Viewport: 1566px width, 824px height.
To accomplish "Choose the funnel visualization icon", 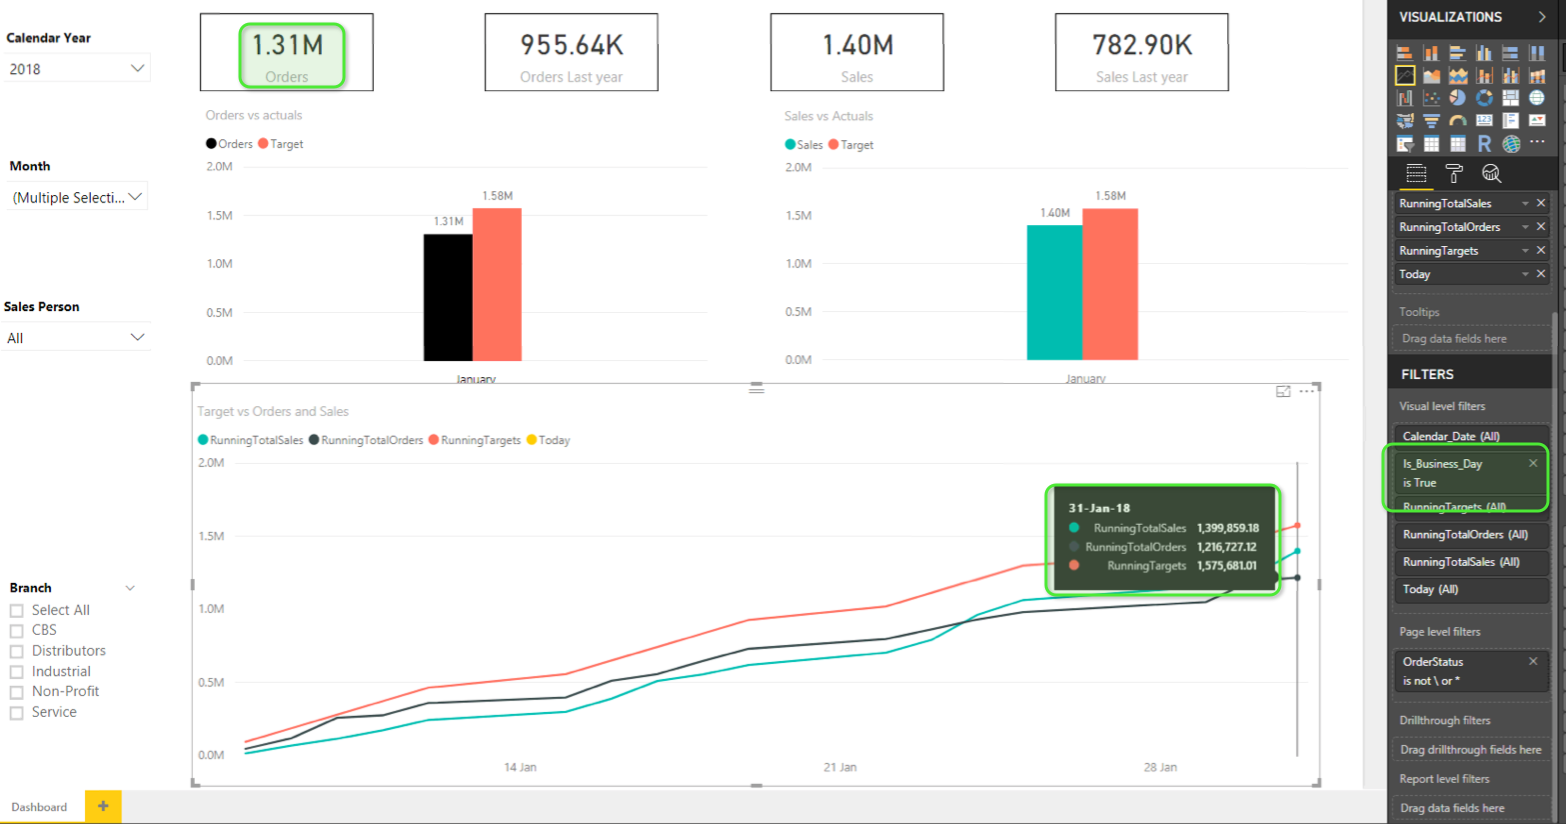I will (x=1432, y=121).
